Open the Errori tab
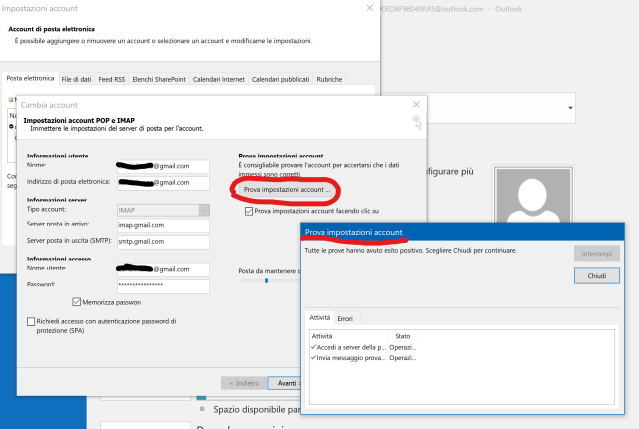The width and height of the screenshot is (639, 429). click(345, 318)
